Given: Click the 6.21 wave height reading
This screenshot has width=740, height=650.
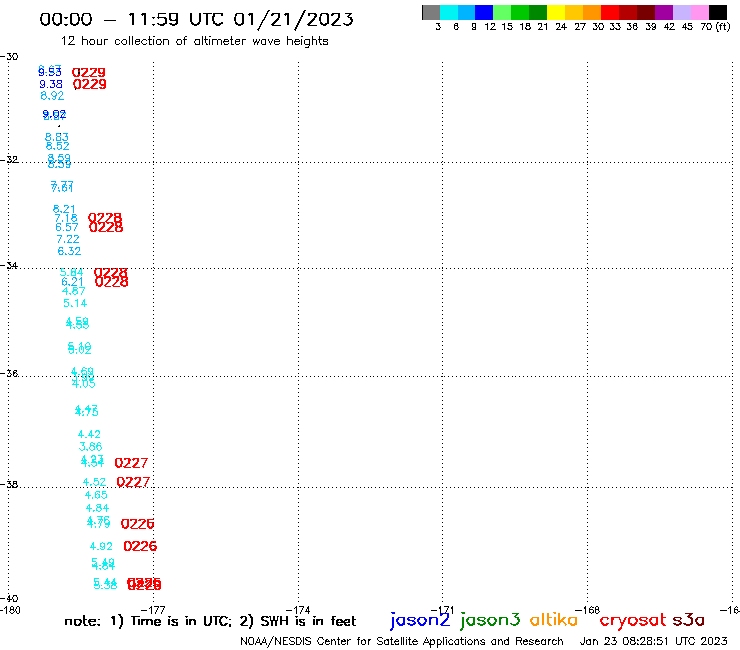Looking at the screenshot, I should point(72,282).
